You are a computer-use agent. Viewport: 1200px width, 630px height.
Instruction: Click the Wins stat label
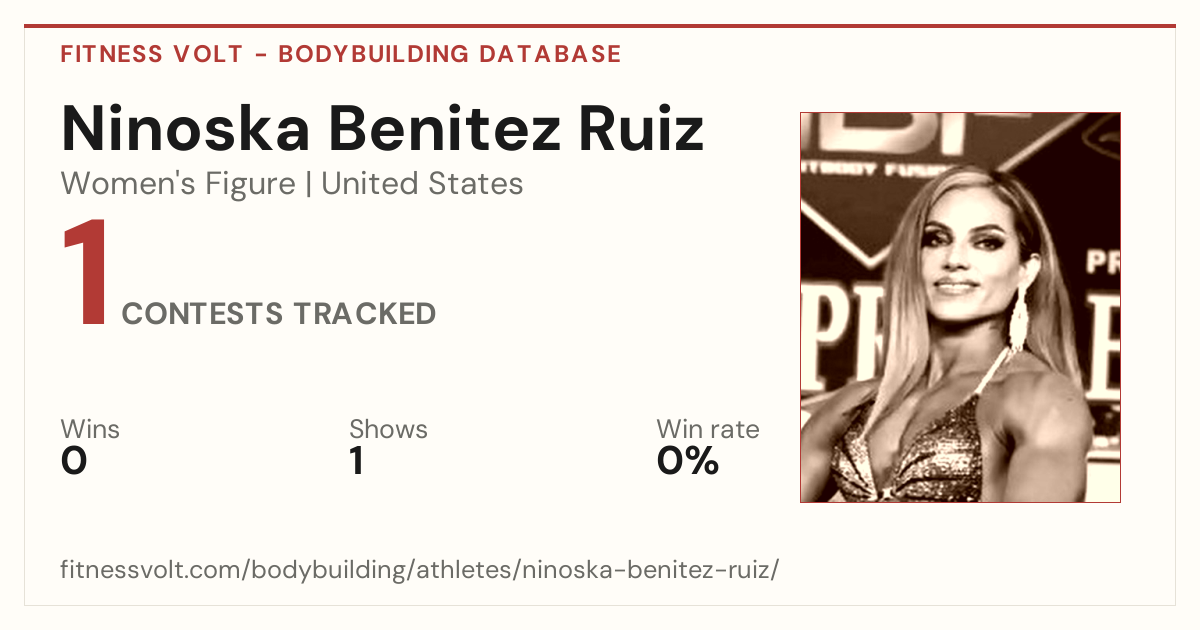90,430
